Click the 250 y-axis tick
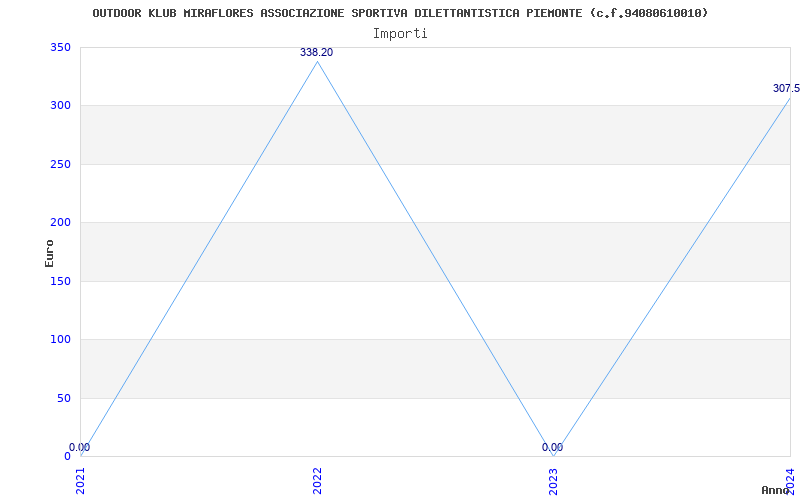This screenshot has height=500, width=800. tap(60, 164)
